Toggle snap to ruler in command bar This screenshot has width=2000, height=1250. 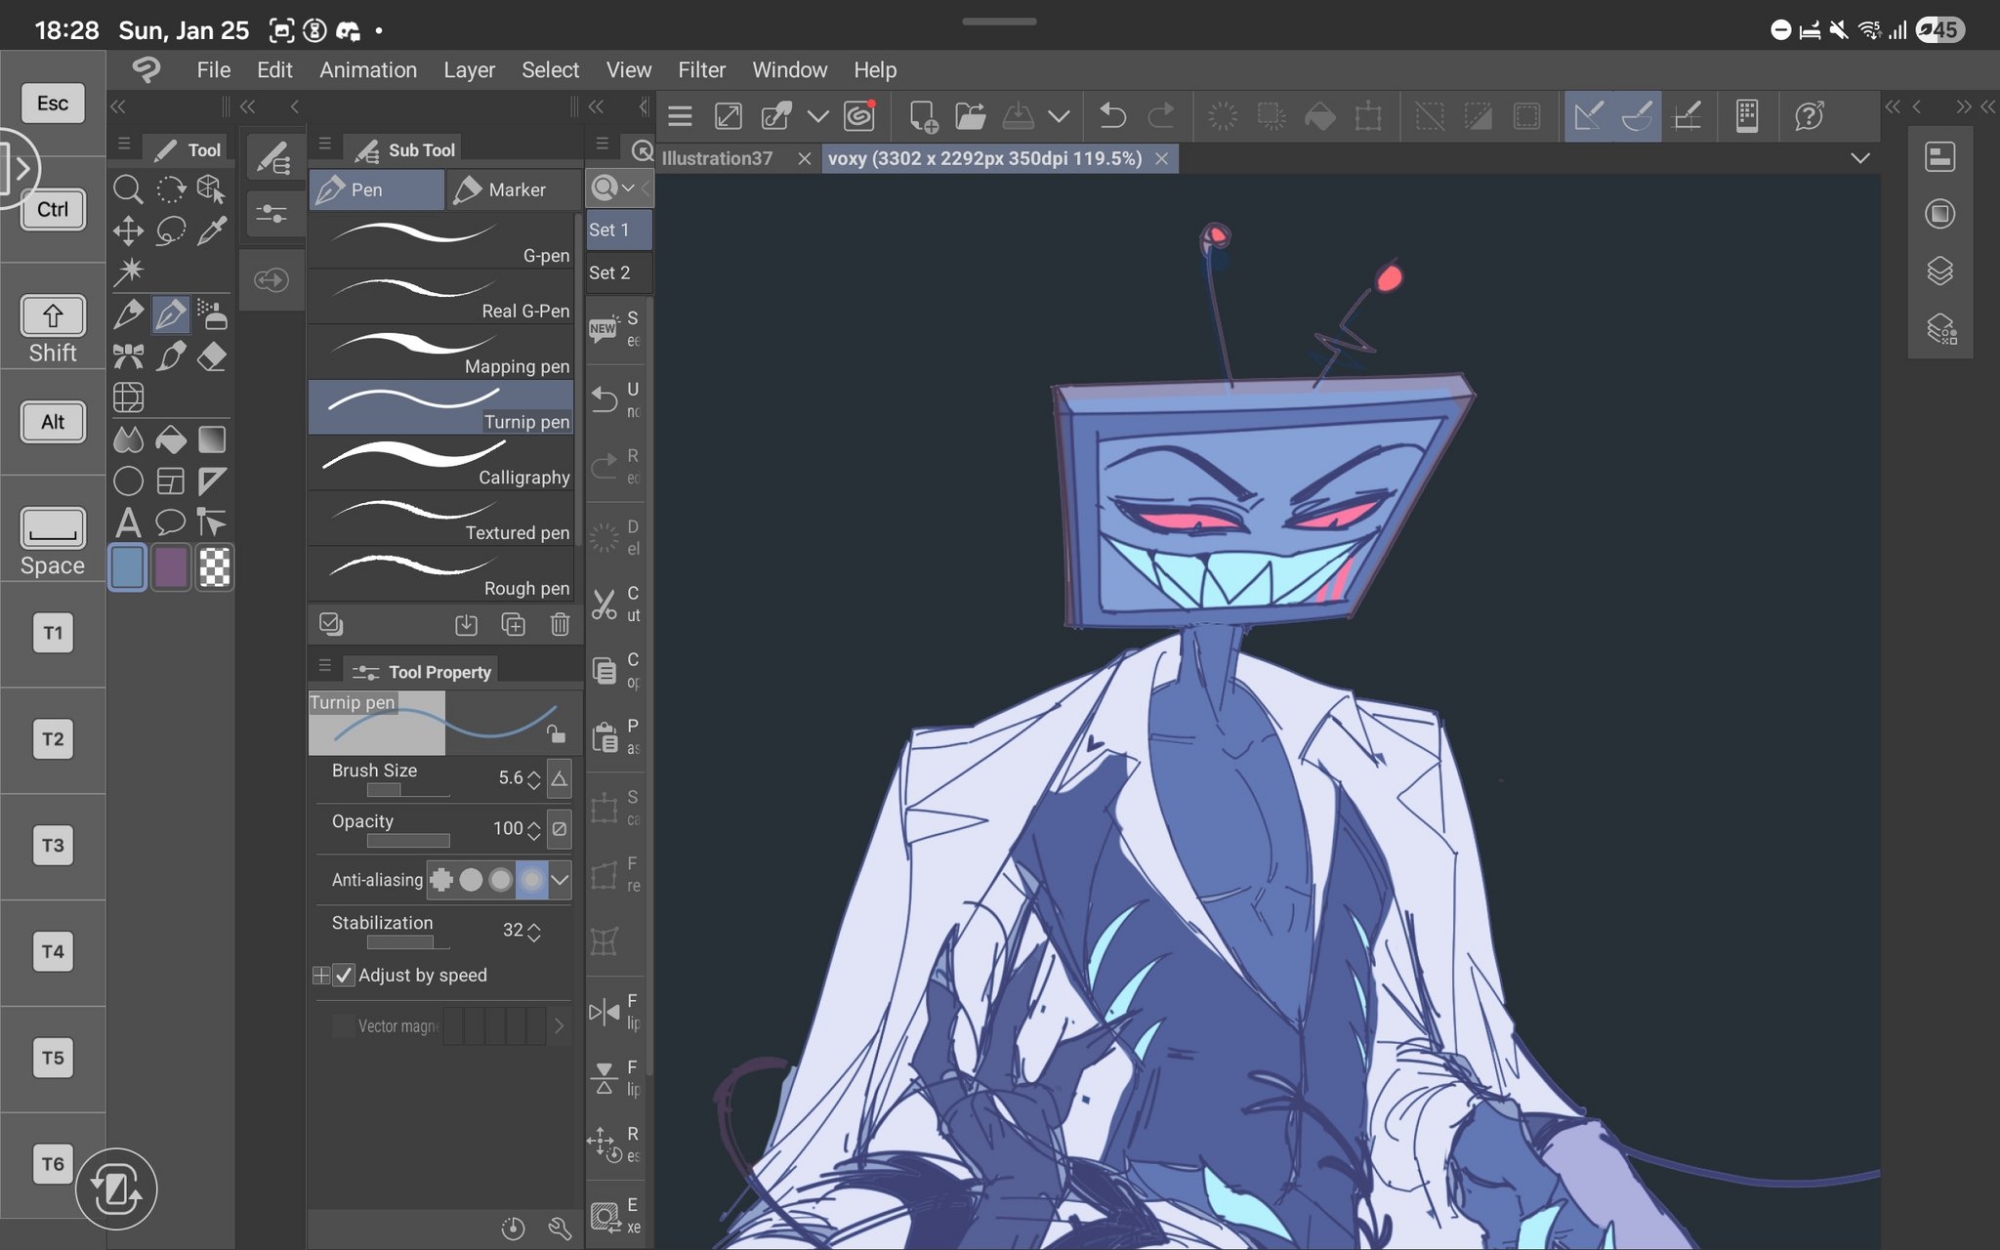(1588, 117)
